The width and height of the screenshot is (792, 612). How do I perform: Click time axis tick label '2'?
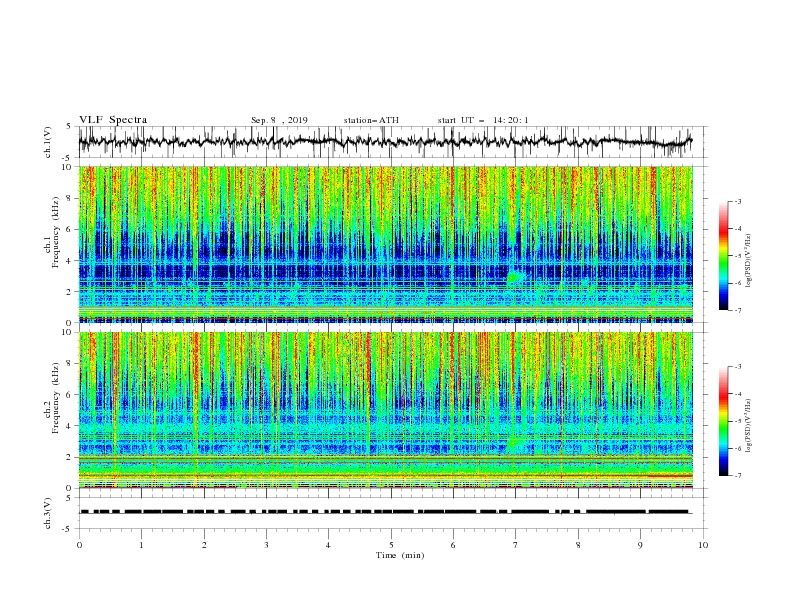pyautogui.click(x=204, y=545)
